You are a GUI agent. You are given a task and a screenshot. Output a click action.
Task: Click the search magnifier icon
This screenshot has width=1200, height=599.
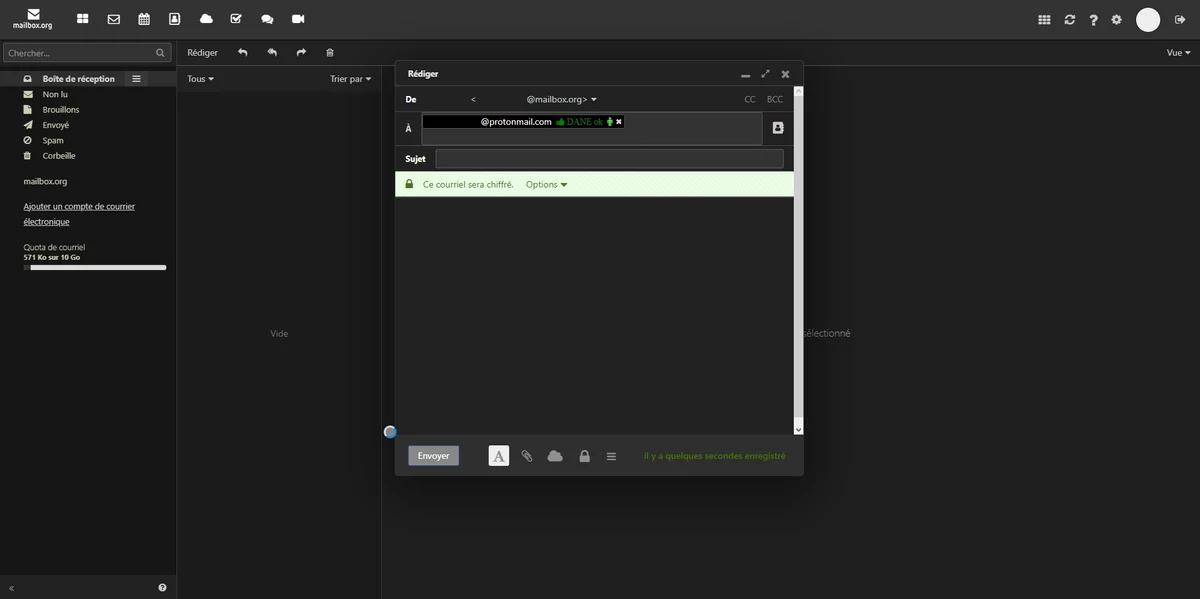pos(161,53)
